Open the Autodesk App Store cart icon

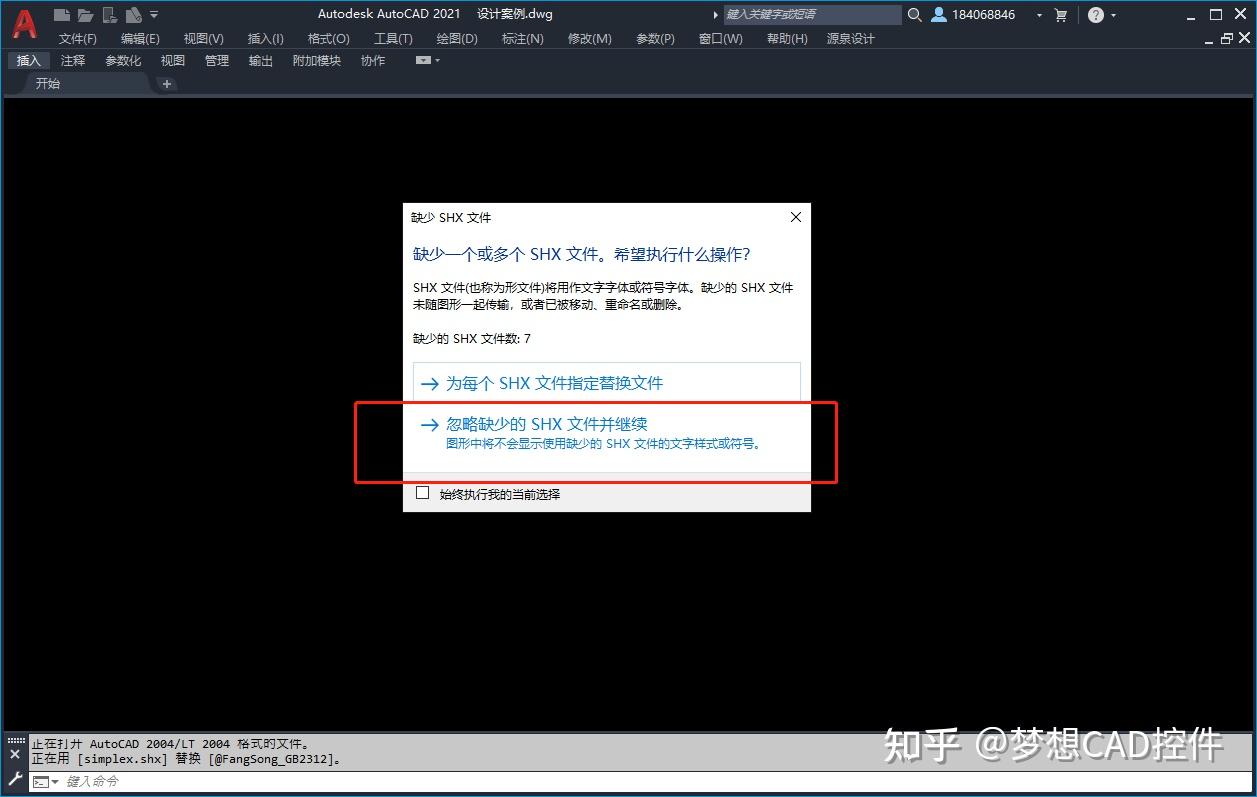tap(1061, 15)
